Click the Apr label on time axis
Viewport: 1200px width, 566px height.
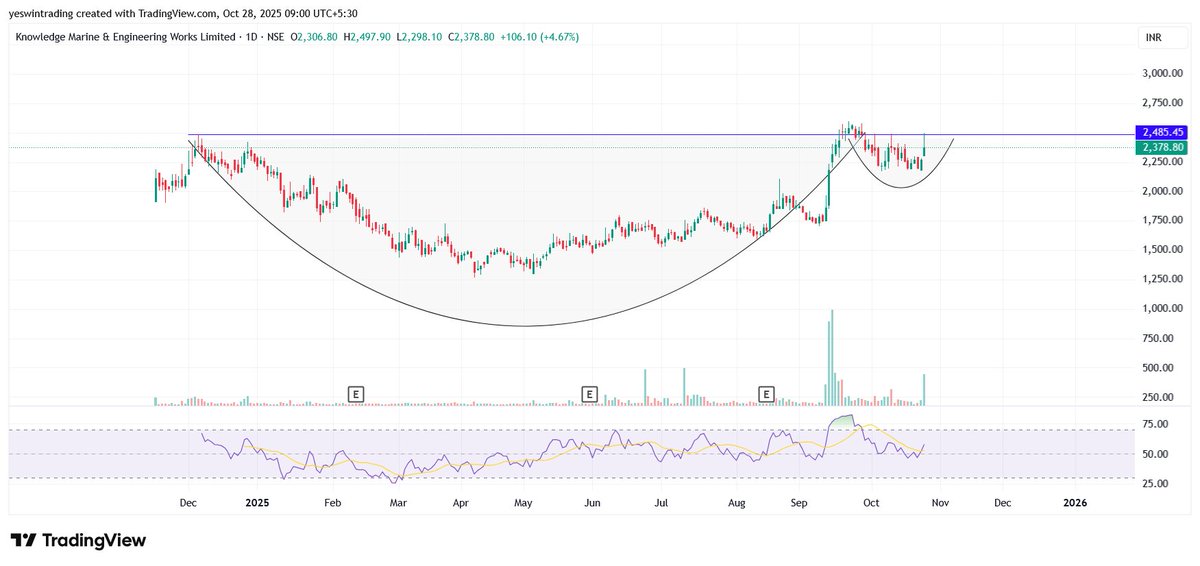click(461, 502)
